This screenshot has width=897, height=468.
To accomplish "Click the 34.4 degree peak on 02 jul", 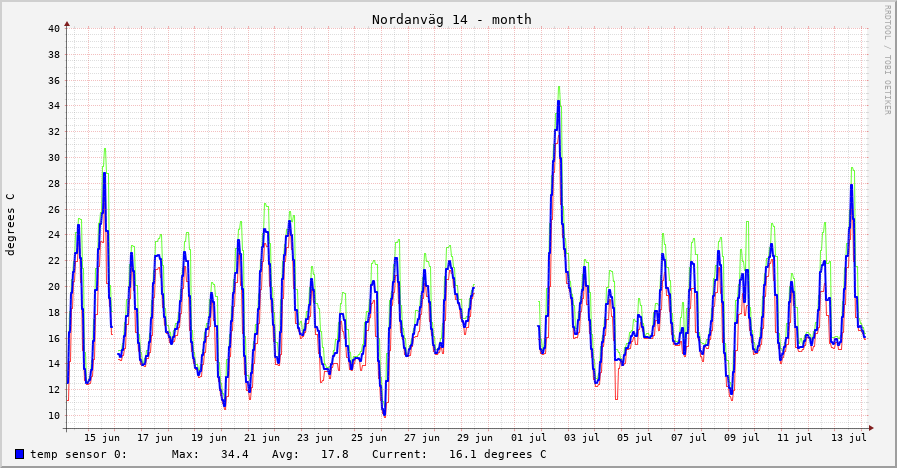I will [558, 101].
